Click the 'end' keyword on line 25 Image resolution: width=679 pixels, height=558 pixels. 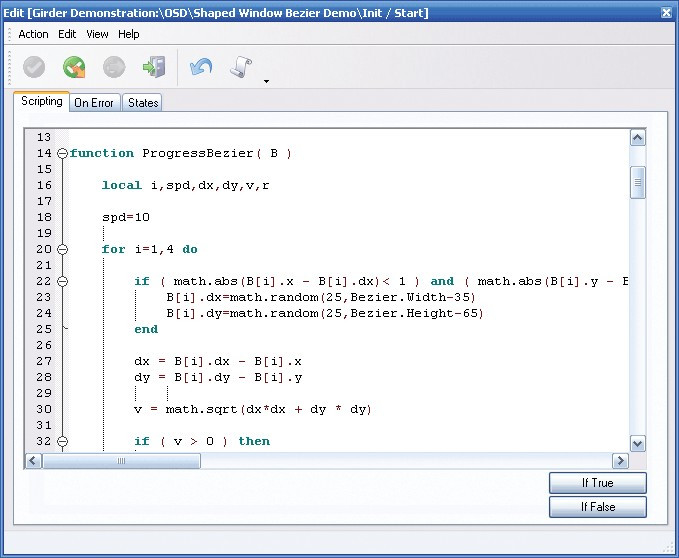pyautogui.click(x=146, y=329)
